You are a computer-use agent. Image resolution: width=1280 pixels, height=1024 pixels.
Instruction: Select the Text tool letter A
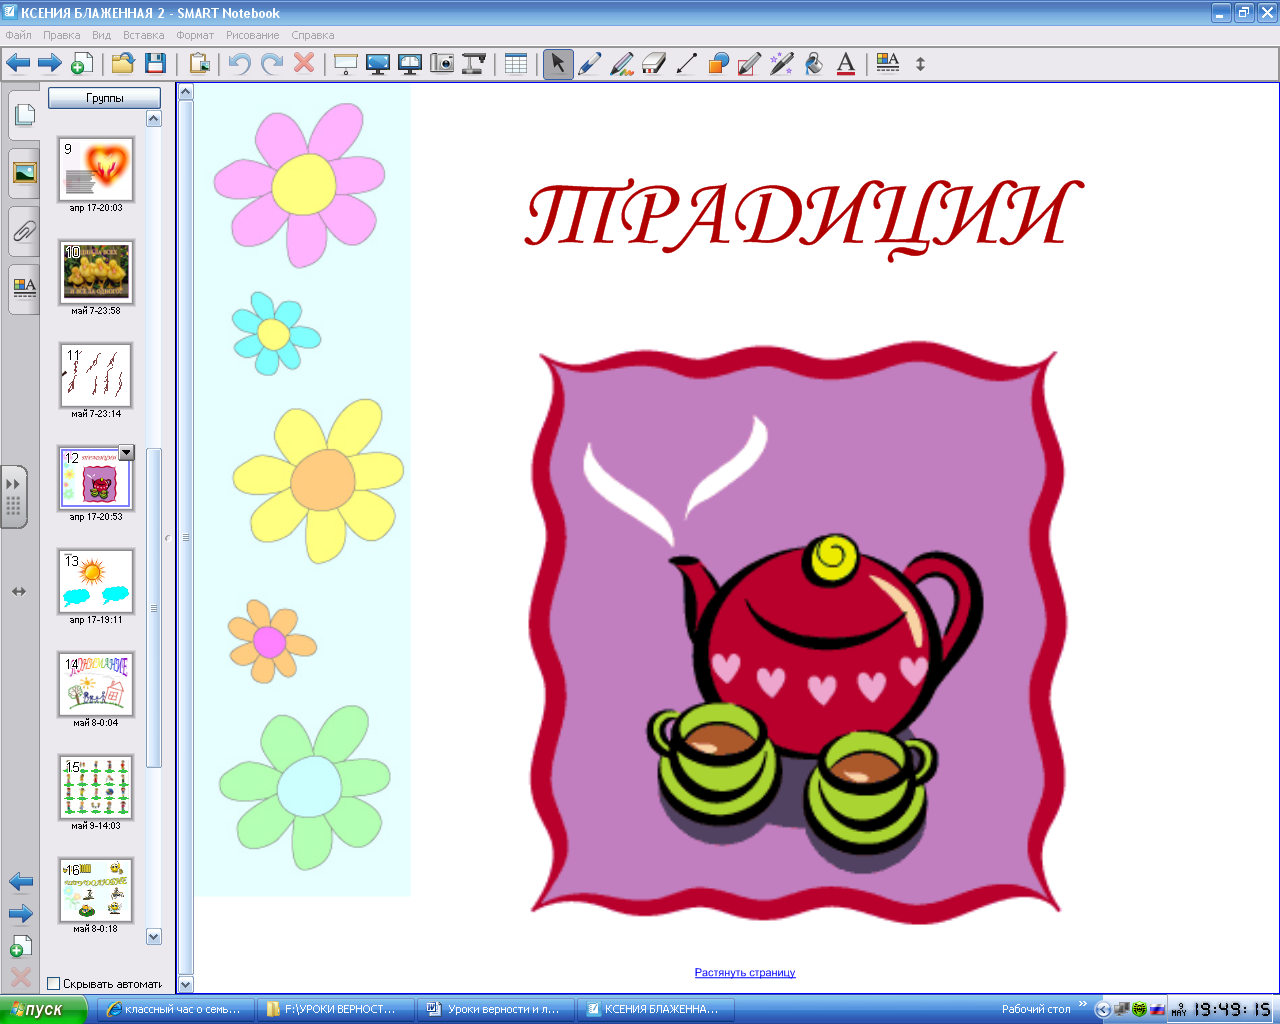point(846,63)
